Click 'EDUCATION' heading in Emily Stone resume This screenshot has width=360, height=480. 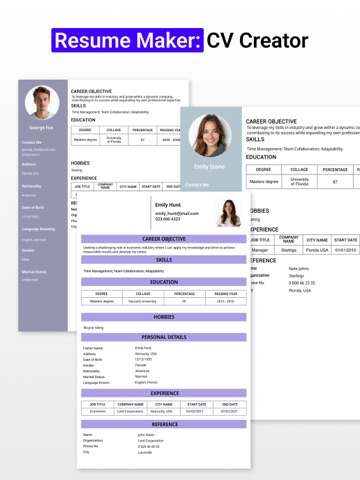coord(261,157)
